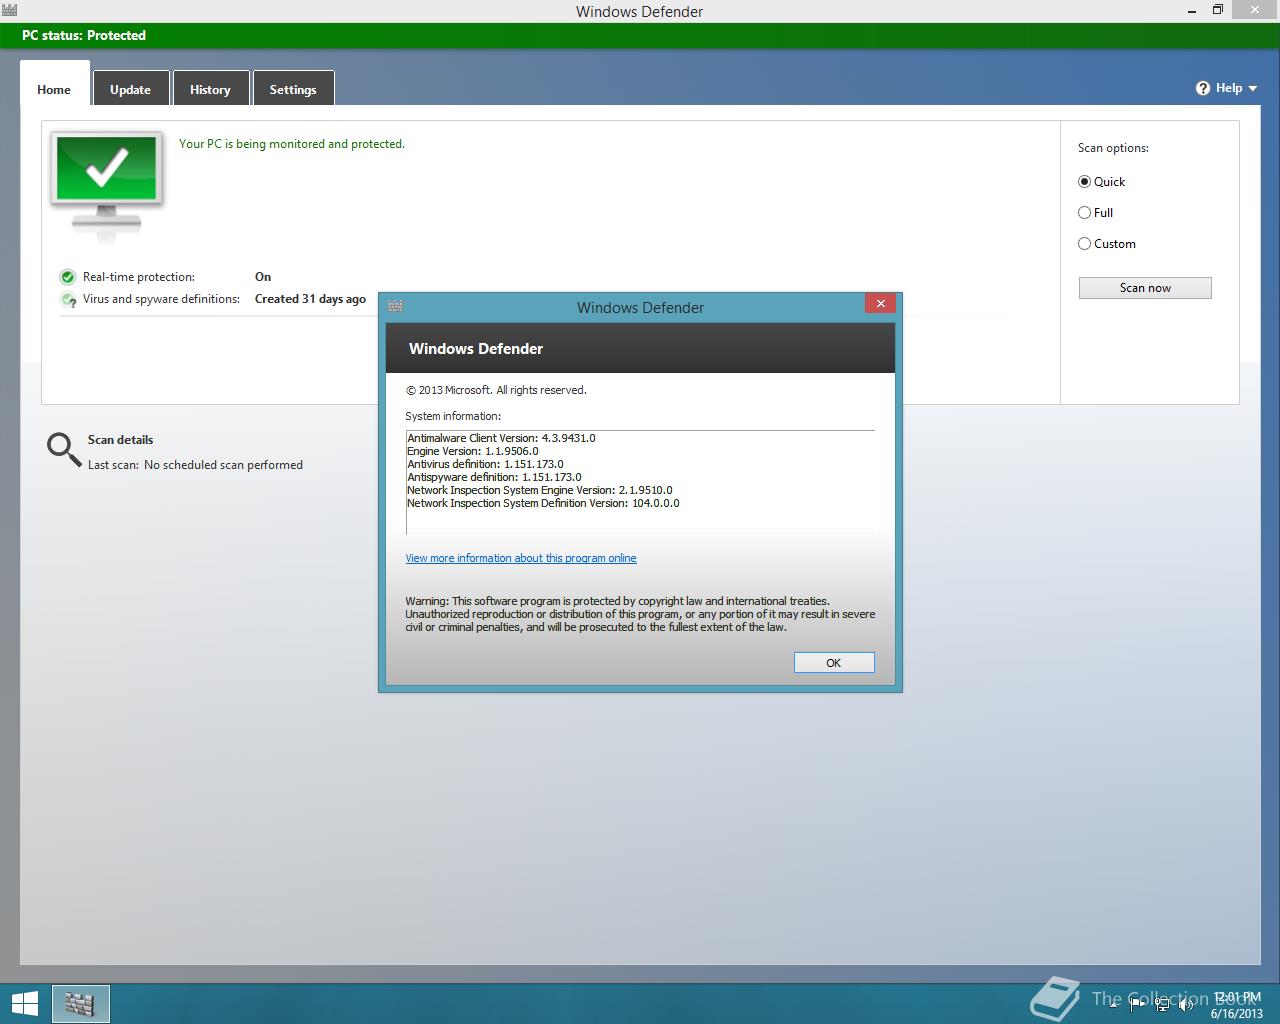Viewport: 1280px width, 1024px height.
Task: Click the 'Antivirus definition: 1.151.173.0' line
Action: 485,464
